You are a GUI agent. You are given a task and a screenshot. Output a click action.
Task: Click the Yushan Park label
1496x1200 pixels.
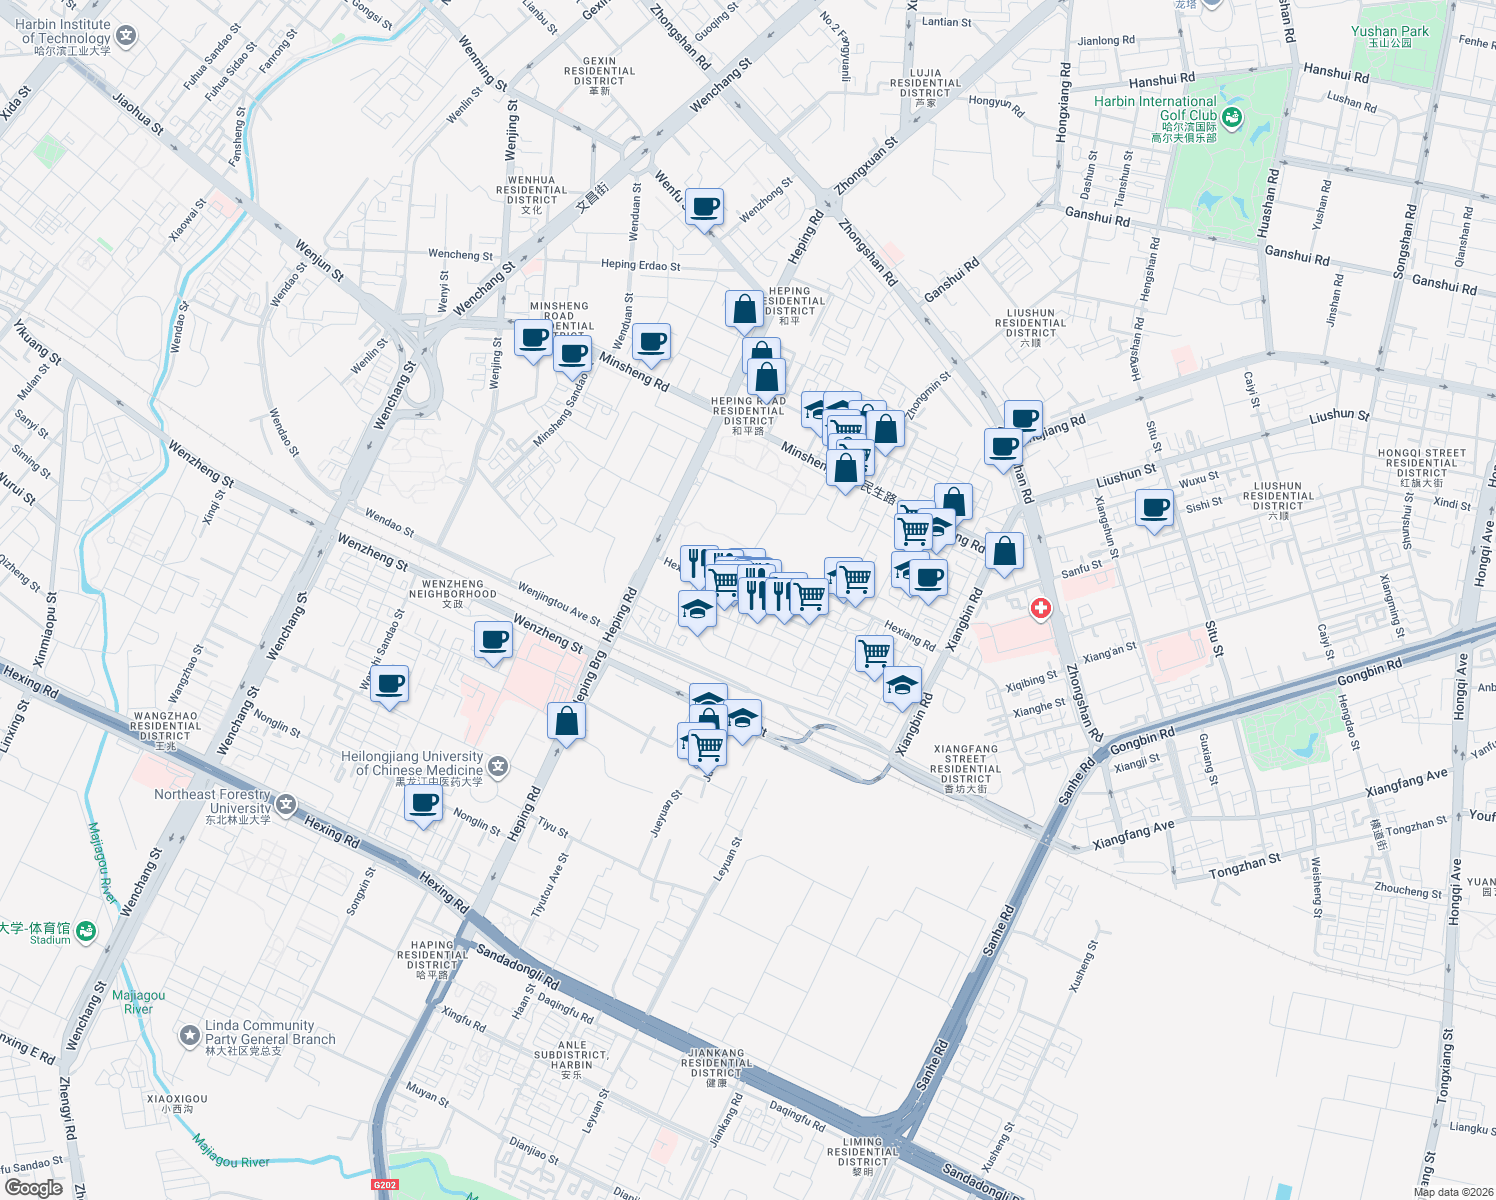[x=1390, y=31]
